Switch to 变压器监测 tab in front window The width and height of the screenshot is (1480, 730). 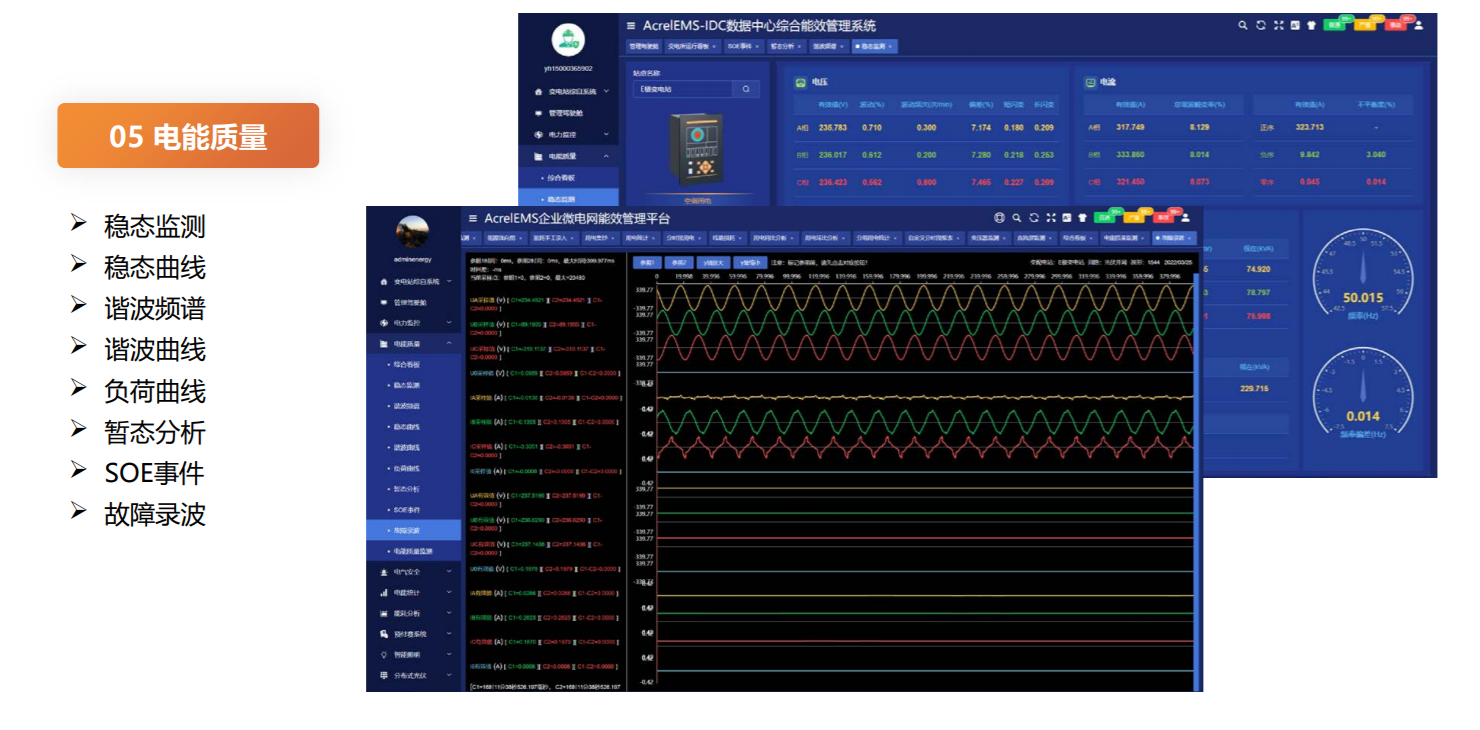[x=989, y=238]
